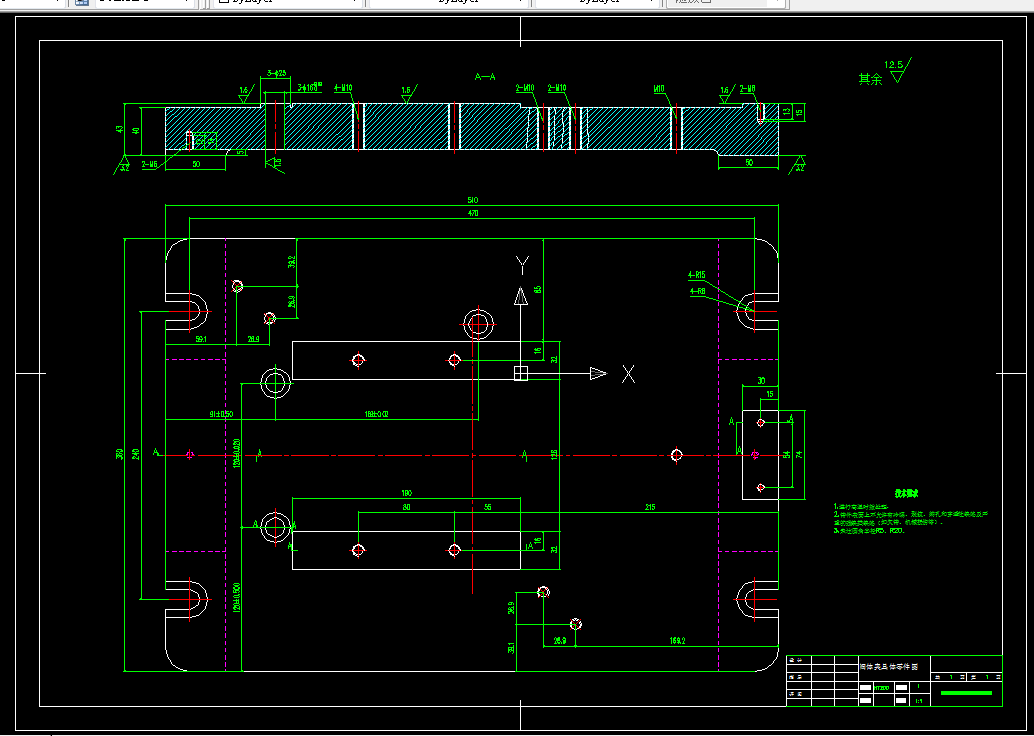Select the 4-R15 leader label

tap(697, 275)
